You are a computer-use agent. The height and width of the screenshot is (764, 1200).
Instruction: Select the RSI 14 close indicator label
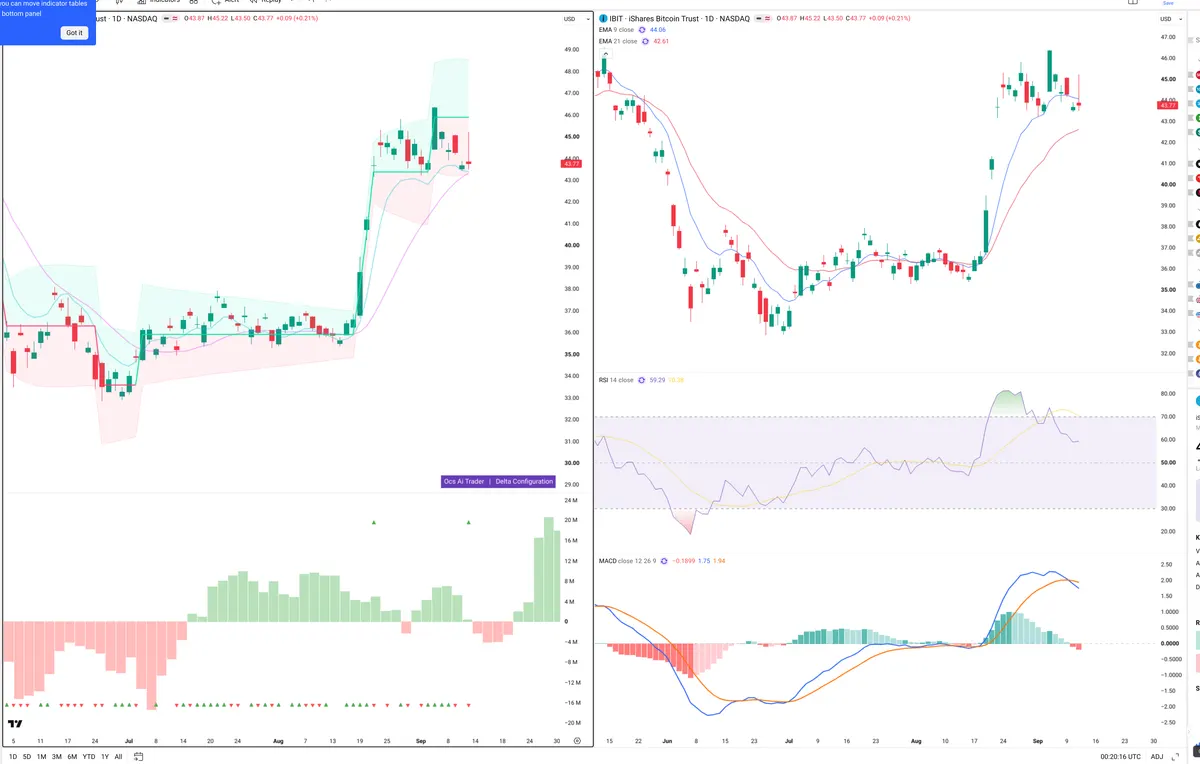tap(616, 380)
